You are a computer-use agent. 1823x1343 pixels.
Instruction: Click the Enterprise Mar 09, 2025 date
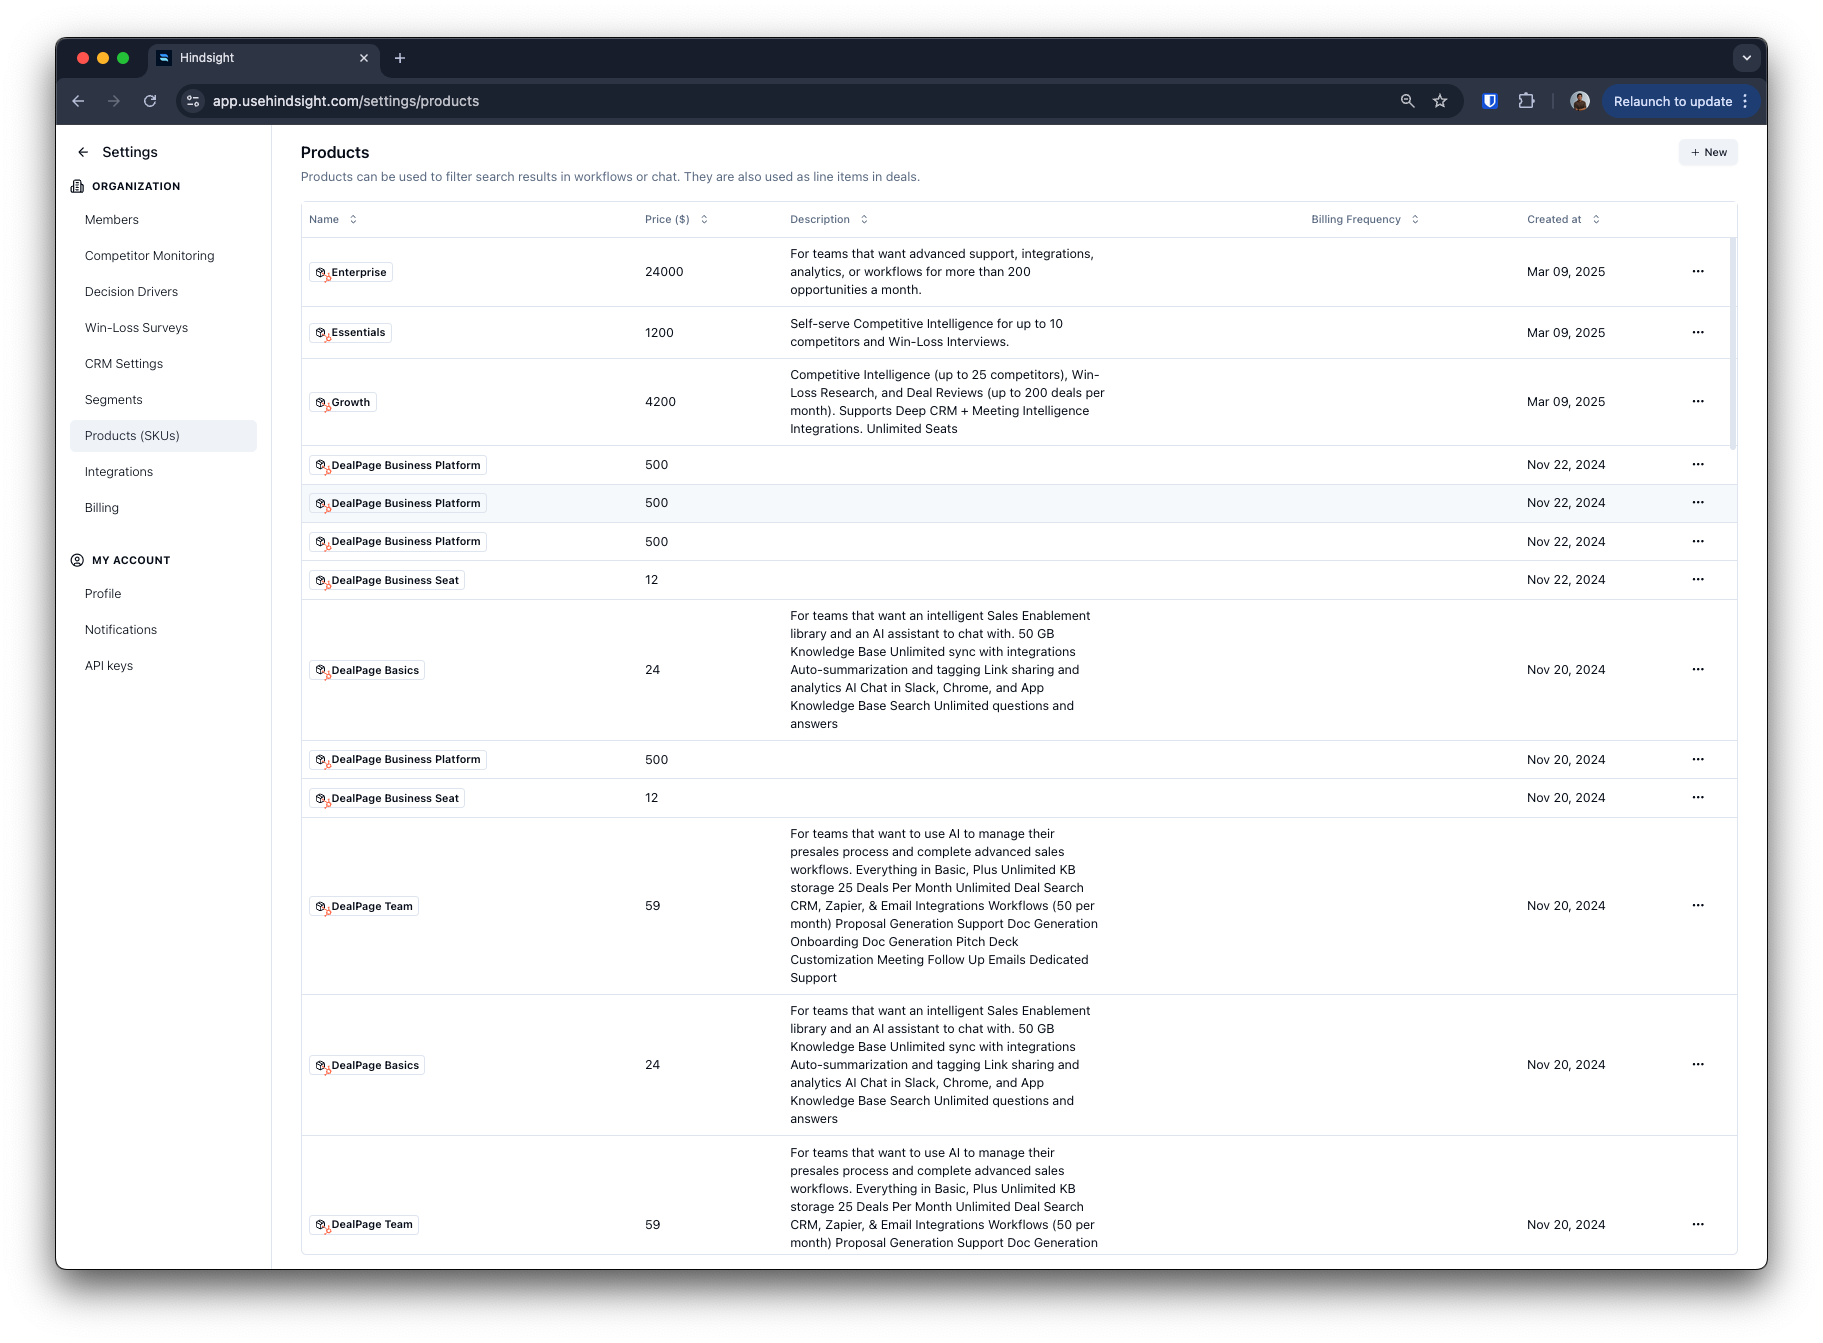click(x=1566, y=272)
